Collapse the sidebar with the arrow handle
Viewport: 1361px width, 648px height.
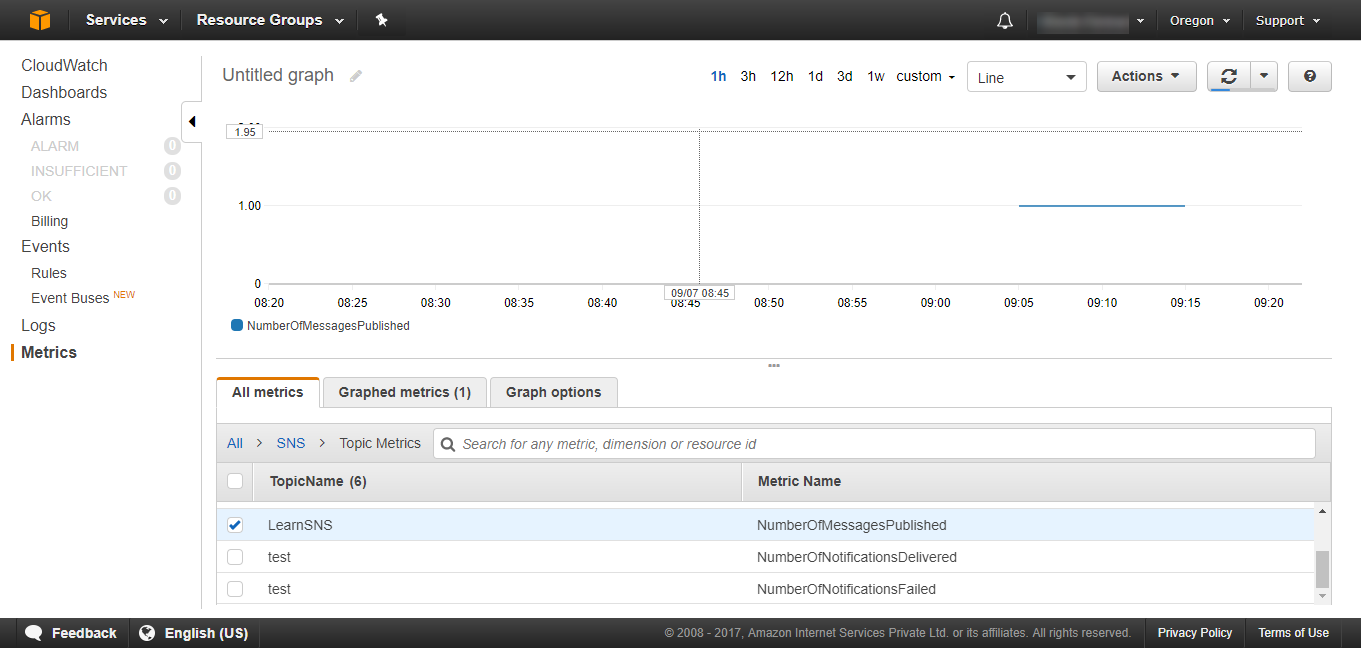tap(191, 122)
